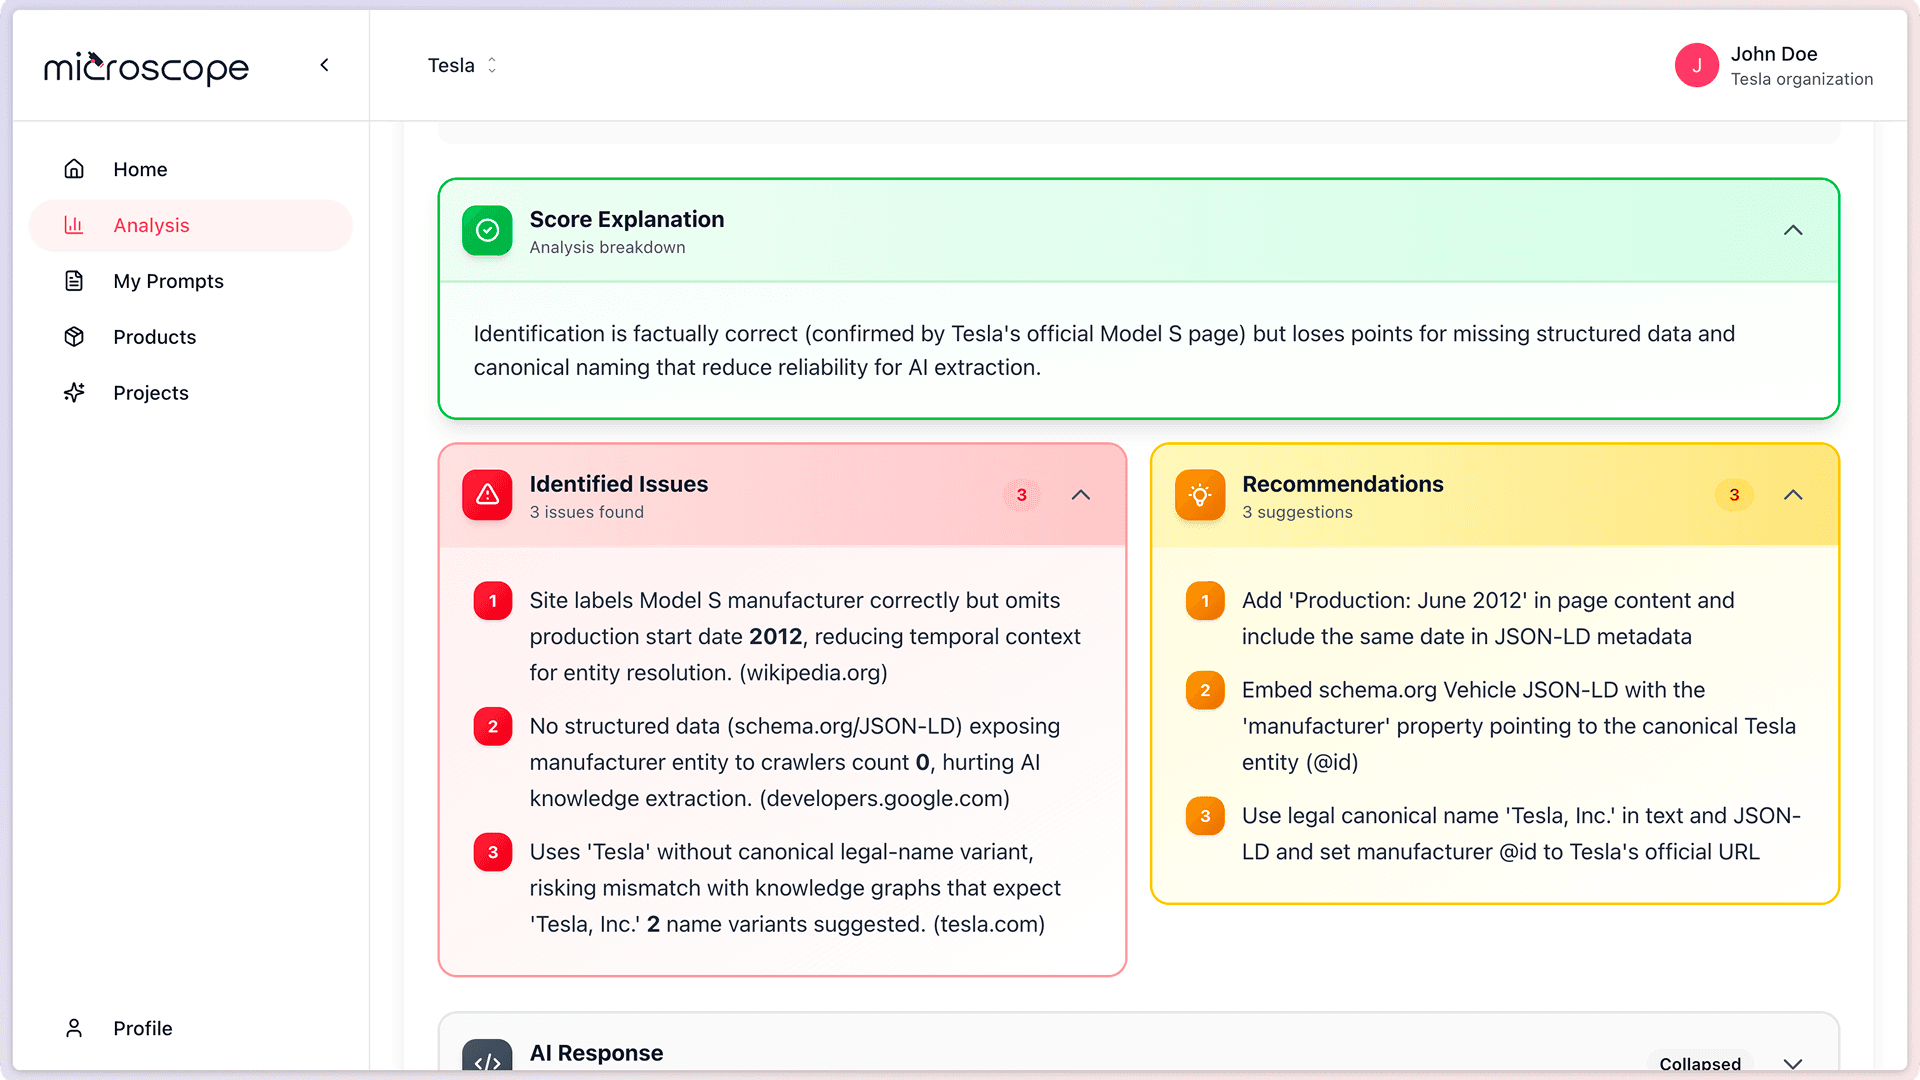1920x1080 pixels.
Task: Click the Analysis chart icon
Action: [74, 225]
